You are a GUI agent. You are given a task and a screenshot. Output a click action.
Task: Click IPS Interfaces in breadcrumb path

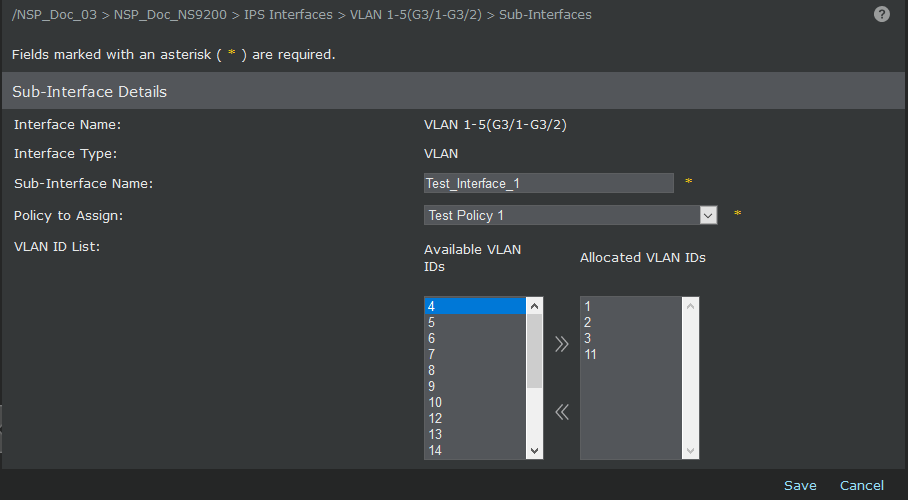click(x=288, y=14)
